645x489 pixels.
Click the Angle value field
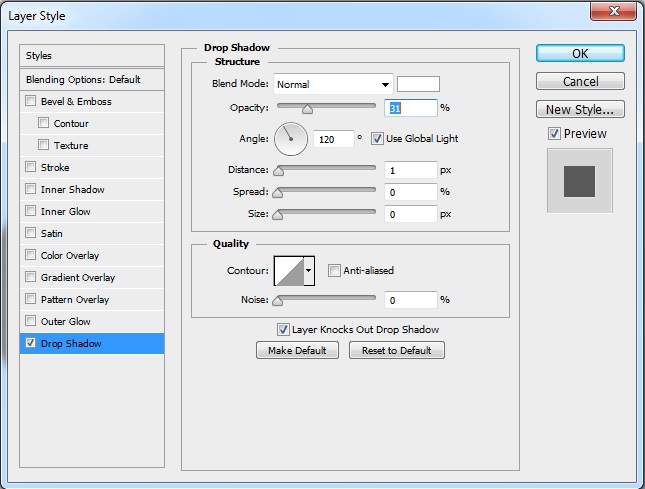(x=334, y=139)
